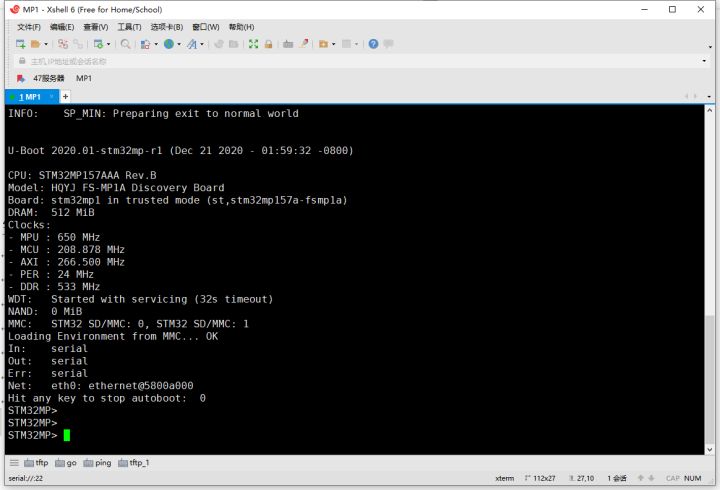Close the 1 MP1 tab with its x
Image resolution: width=720 pixels, height=490 pixels.
tap(52, 96)
